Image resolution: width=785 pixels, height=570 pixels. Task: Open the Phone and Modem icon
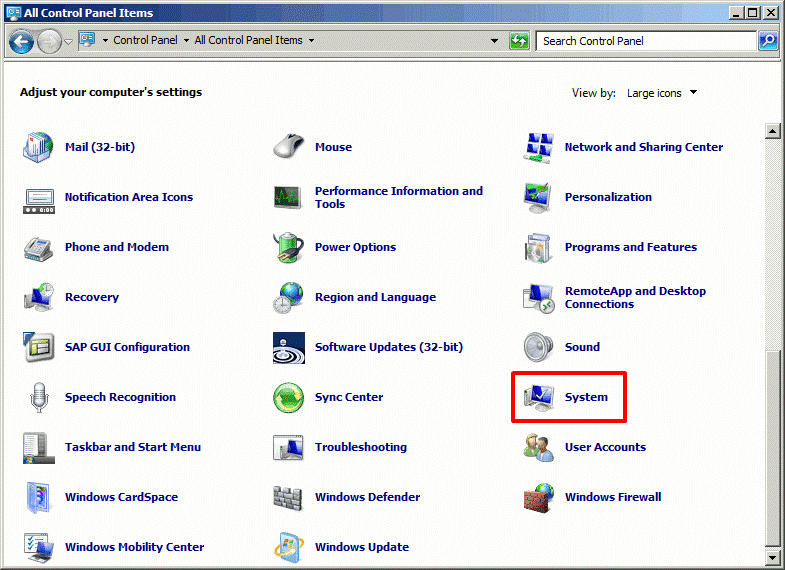(x=39, y=249)
